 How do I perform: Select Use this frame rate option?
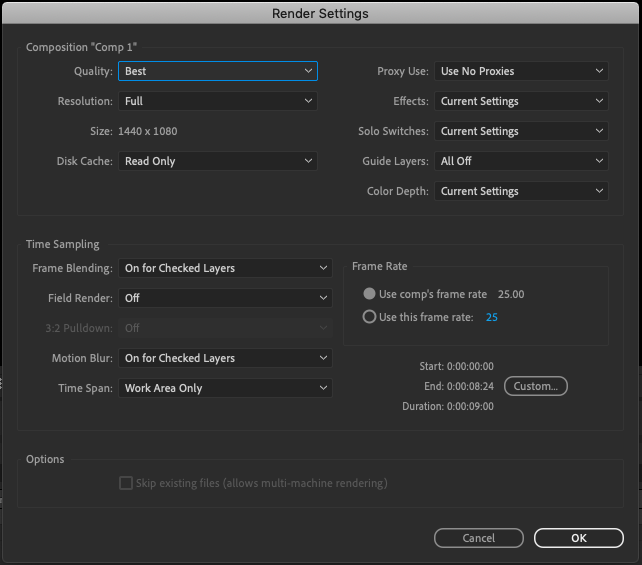(371, 317)
